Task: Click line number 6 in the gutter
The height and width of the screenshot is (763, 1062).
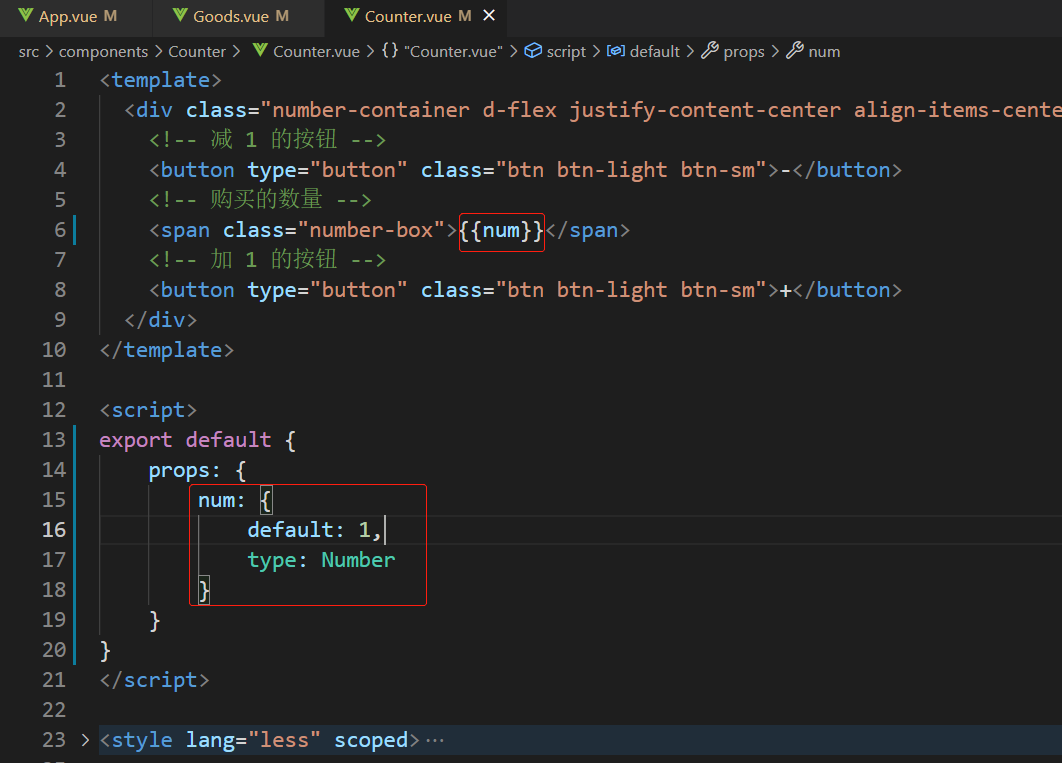Action: pyautogui.click(x=60, y=230)
